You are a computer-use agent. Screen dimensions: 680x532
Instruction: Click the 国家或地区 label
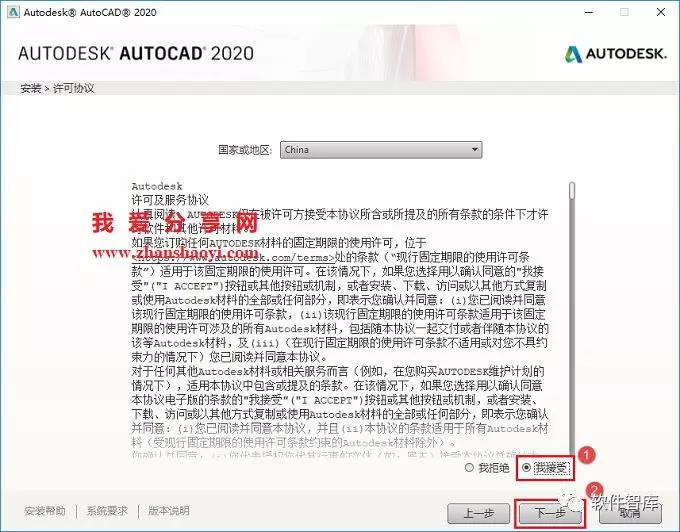245,150
